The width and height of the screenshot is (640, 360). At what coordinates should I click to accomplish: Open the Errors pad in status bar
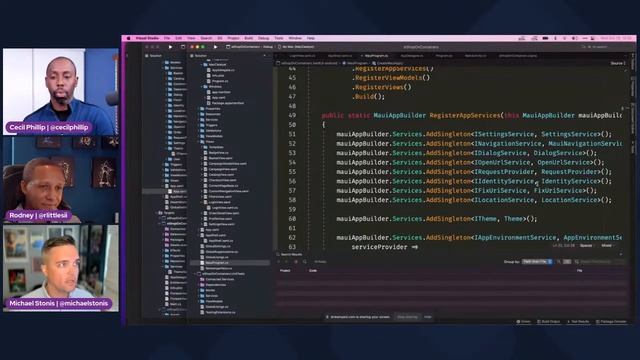[x=524, y=322]
